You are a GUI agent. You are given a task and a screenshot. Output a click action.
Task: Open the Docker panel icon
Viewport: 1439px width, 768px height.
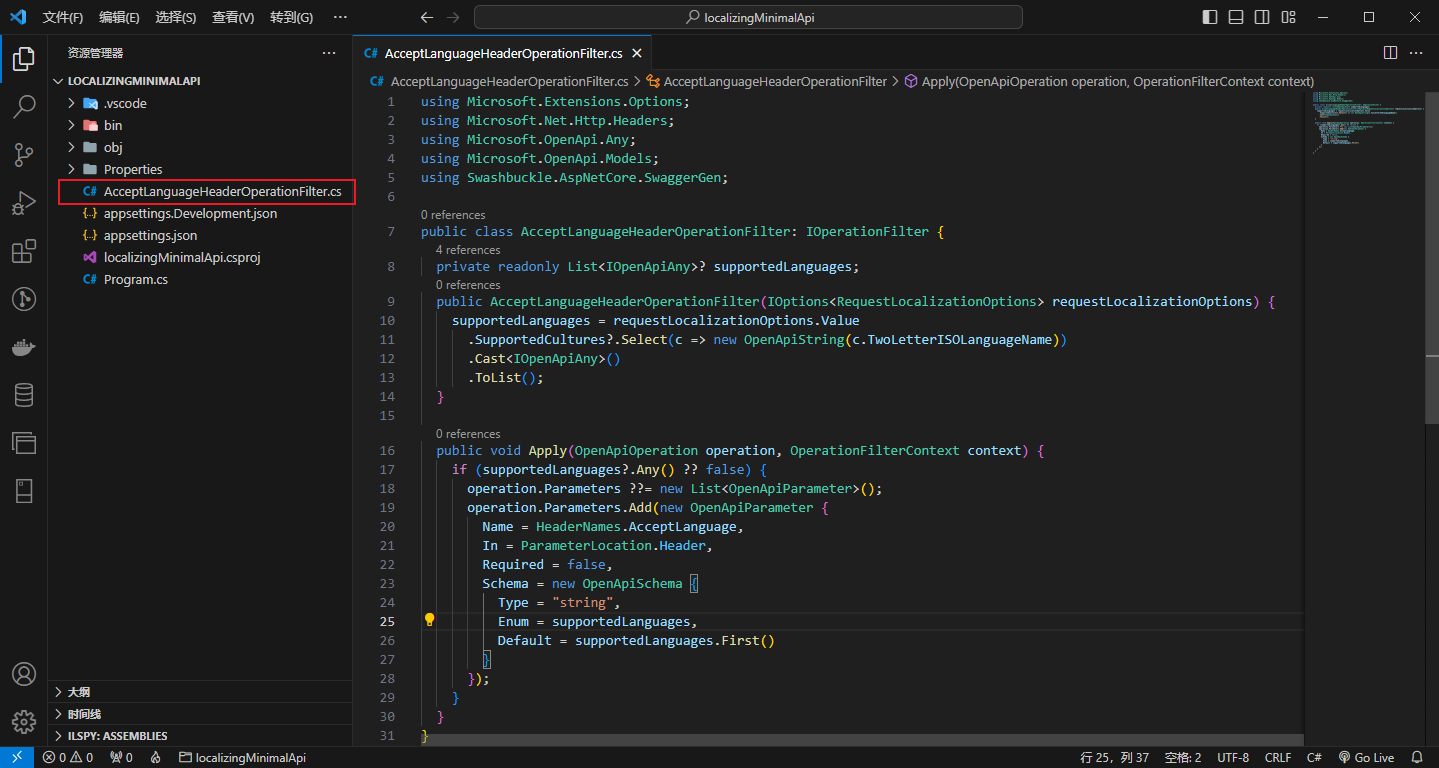[x=24, y=347]
